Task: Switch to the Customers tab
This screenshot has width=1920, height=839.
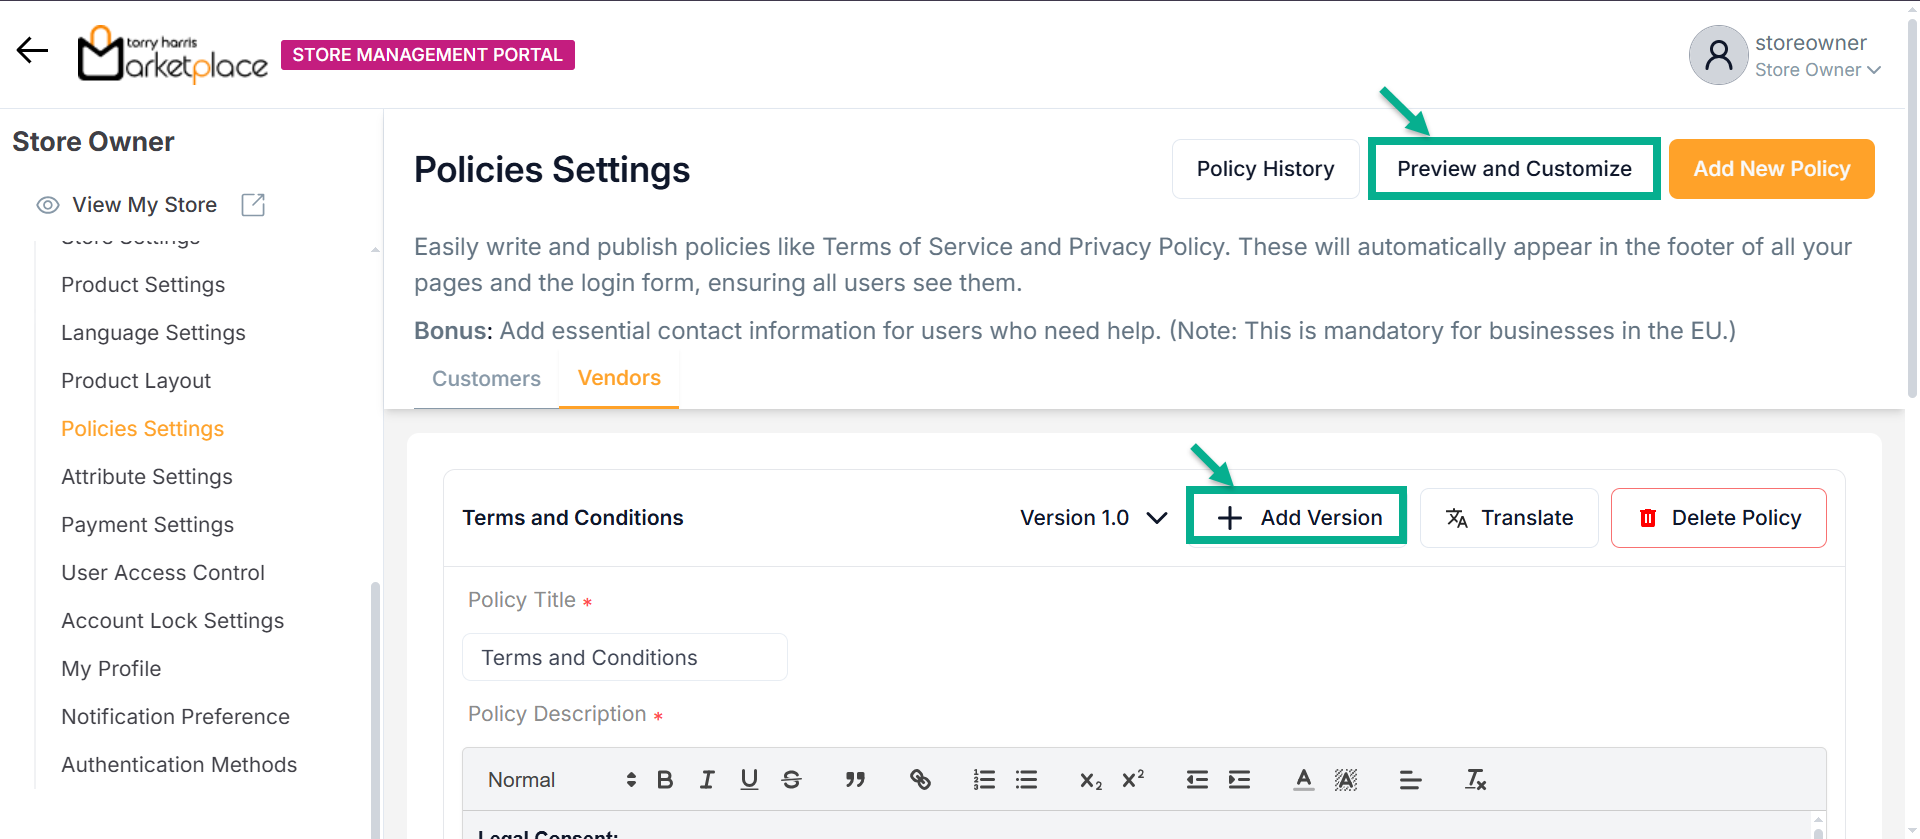Action: (x=486, y=379)
